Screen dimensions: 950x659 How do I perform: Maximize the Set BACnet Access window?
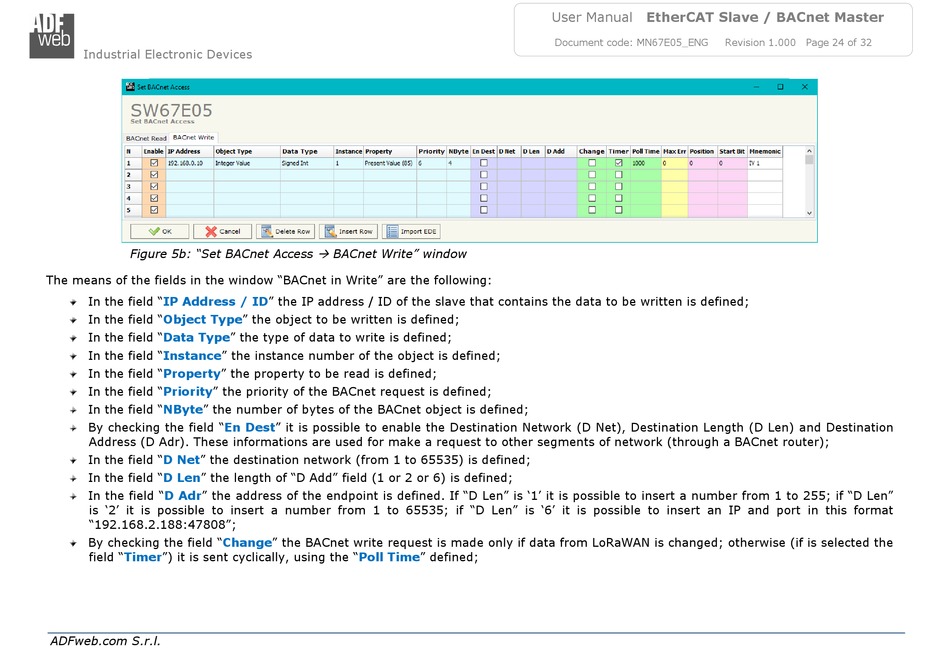780,87
